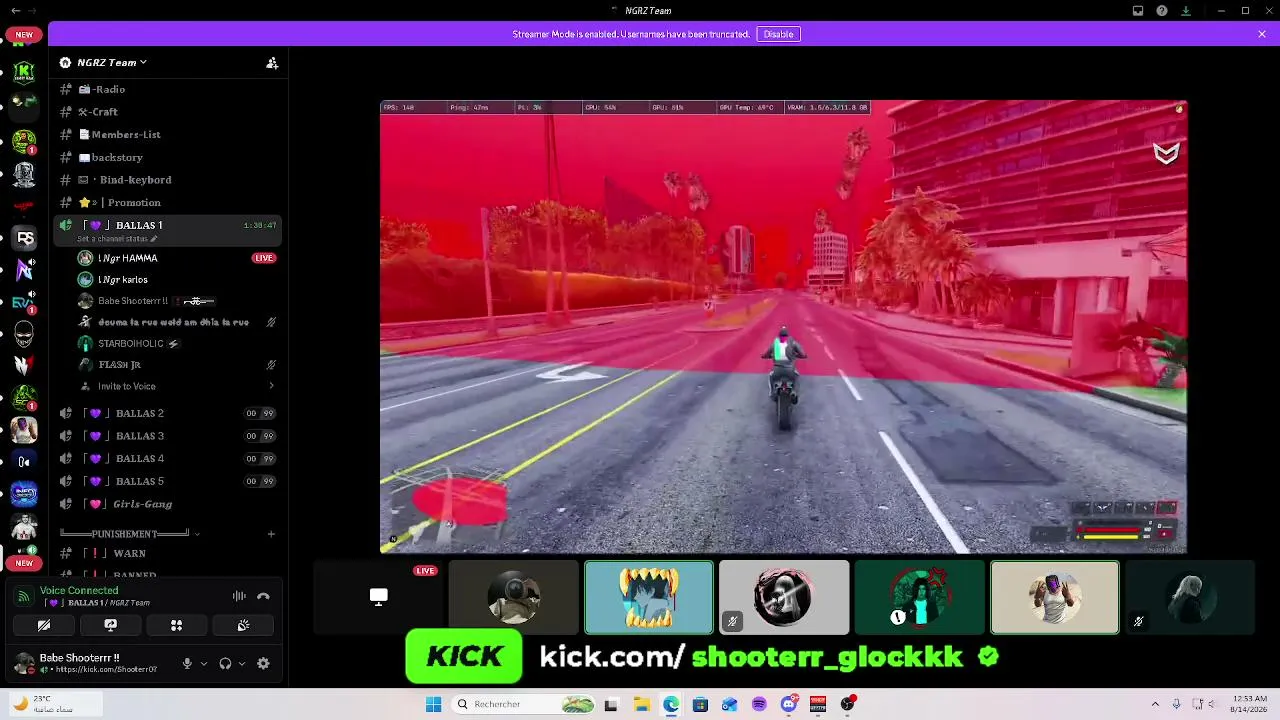The image size is (1280, 720).
Task: Select the gray muted participant tile
Action: click(784, 597)
